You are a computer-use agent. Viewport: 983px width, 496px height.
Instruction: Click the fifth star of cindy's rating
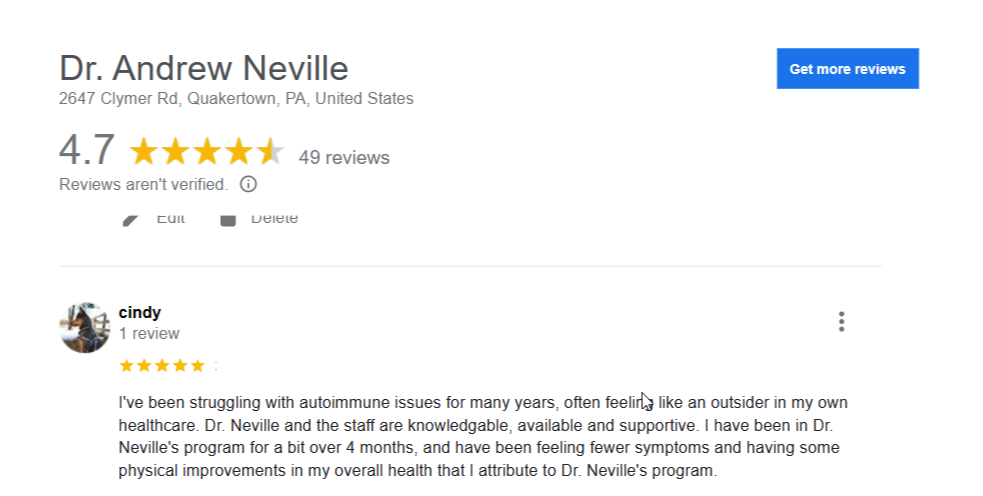[198, 366]
